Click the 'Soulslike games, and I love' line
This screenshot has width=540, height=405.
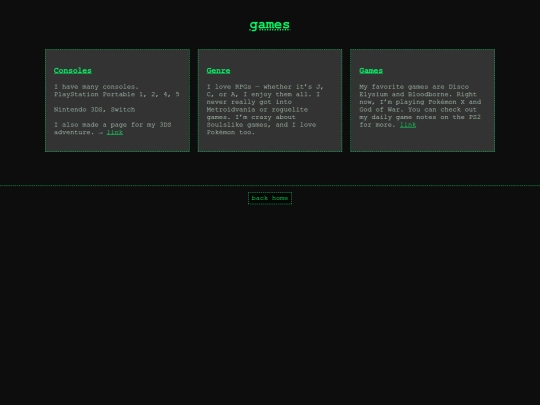[x=261, y=125]
